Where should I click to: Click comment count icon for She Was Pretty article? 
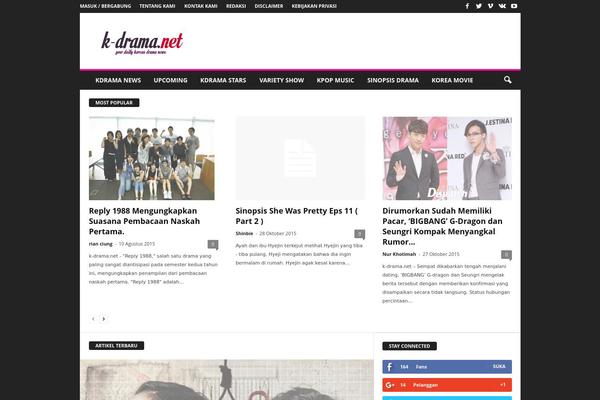359,234
